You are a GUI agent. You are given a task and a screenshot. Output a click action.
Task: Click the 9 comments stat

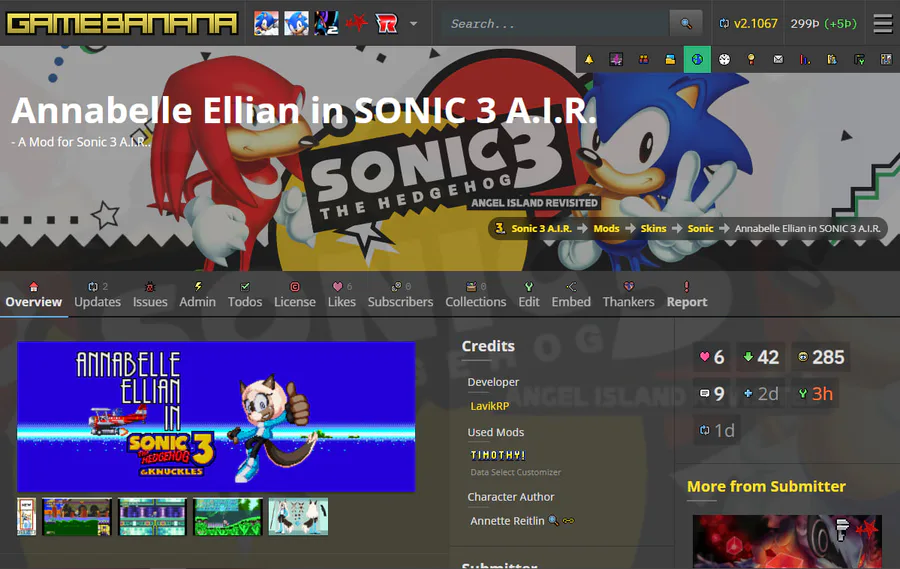click(x=712, y=394)
